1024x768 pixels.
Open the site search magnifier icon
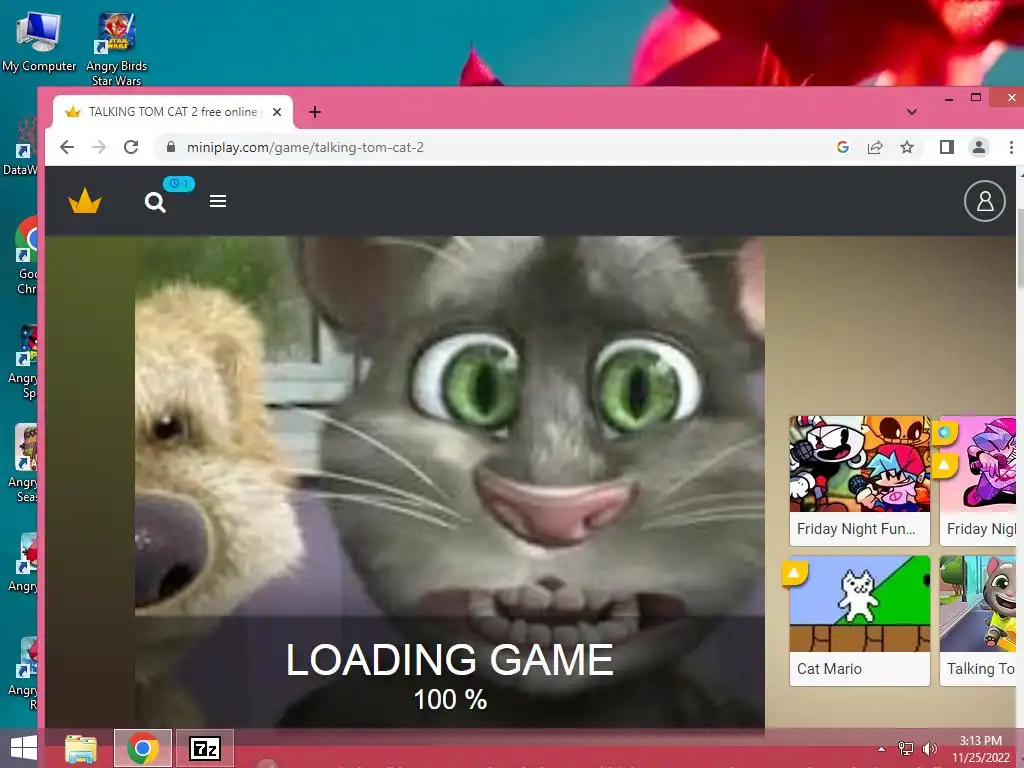[x=155, y=202]
